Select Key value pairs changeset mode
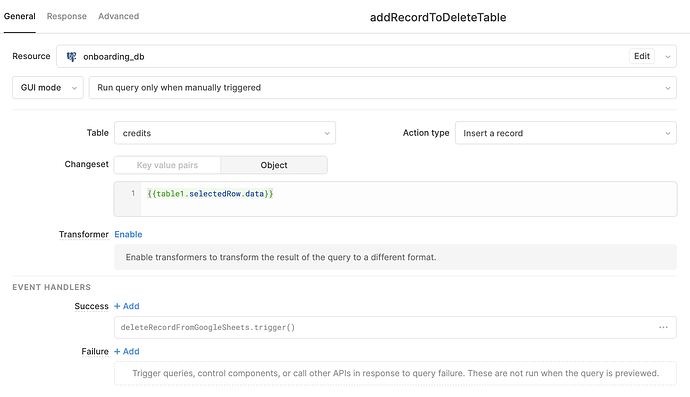The image size is (690, 397). point(167,165)
